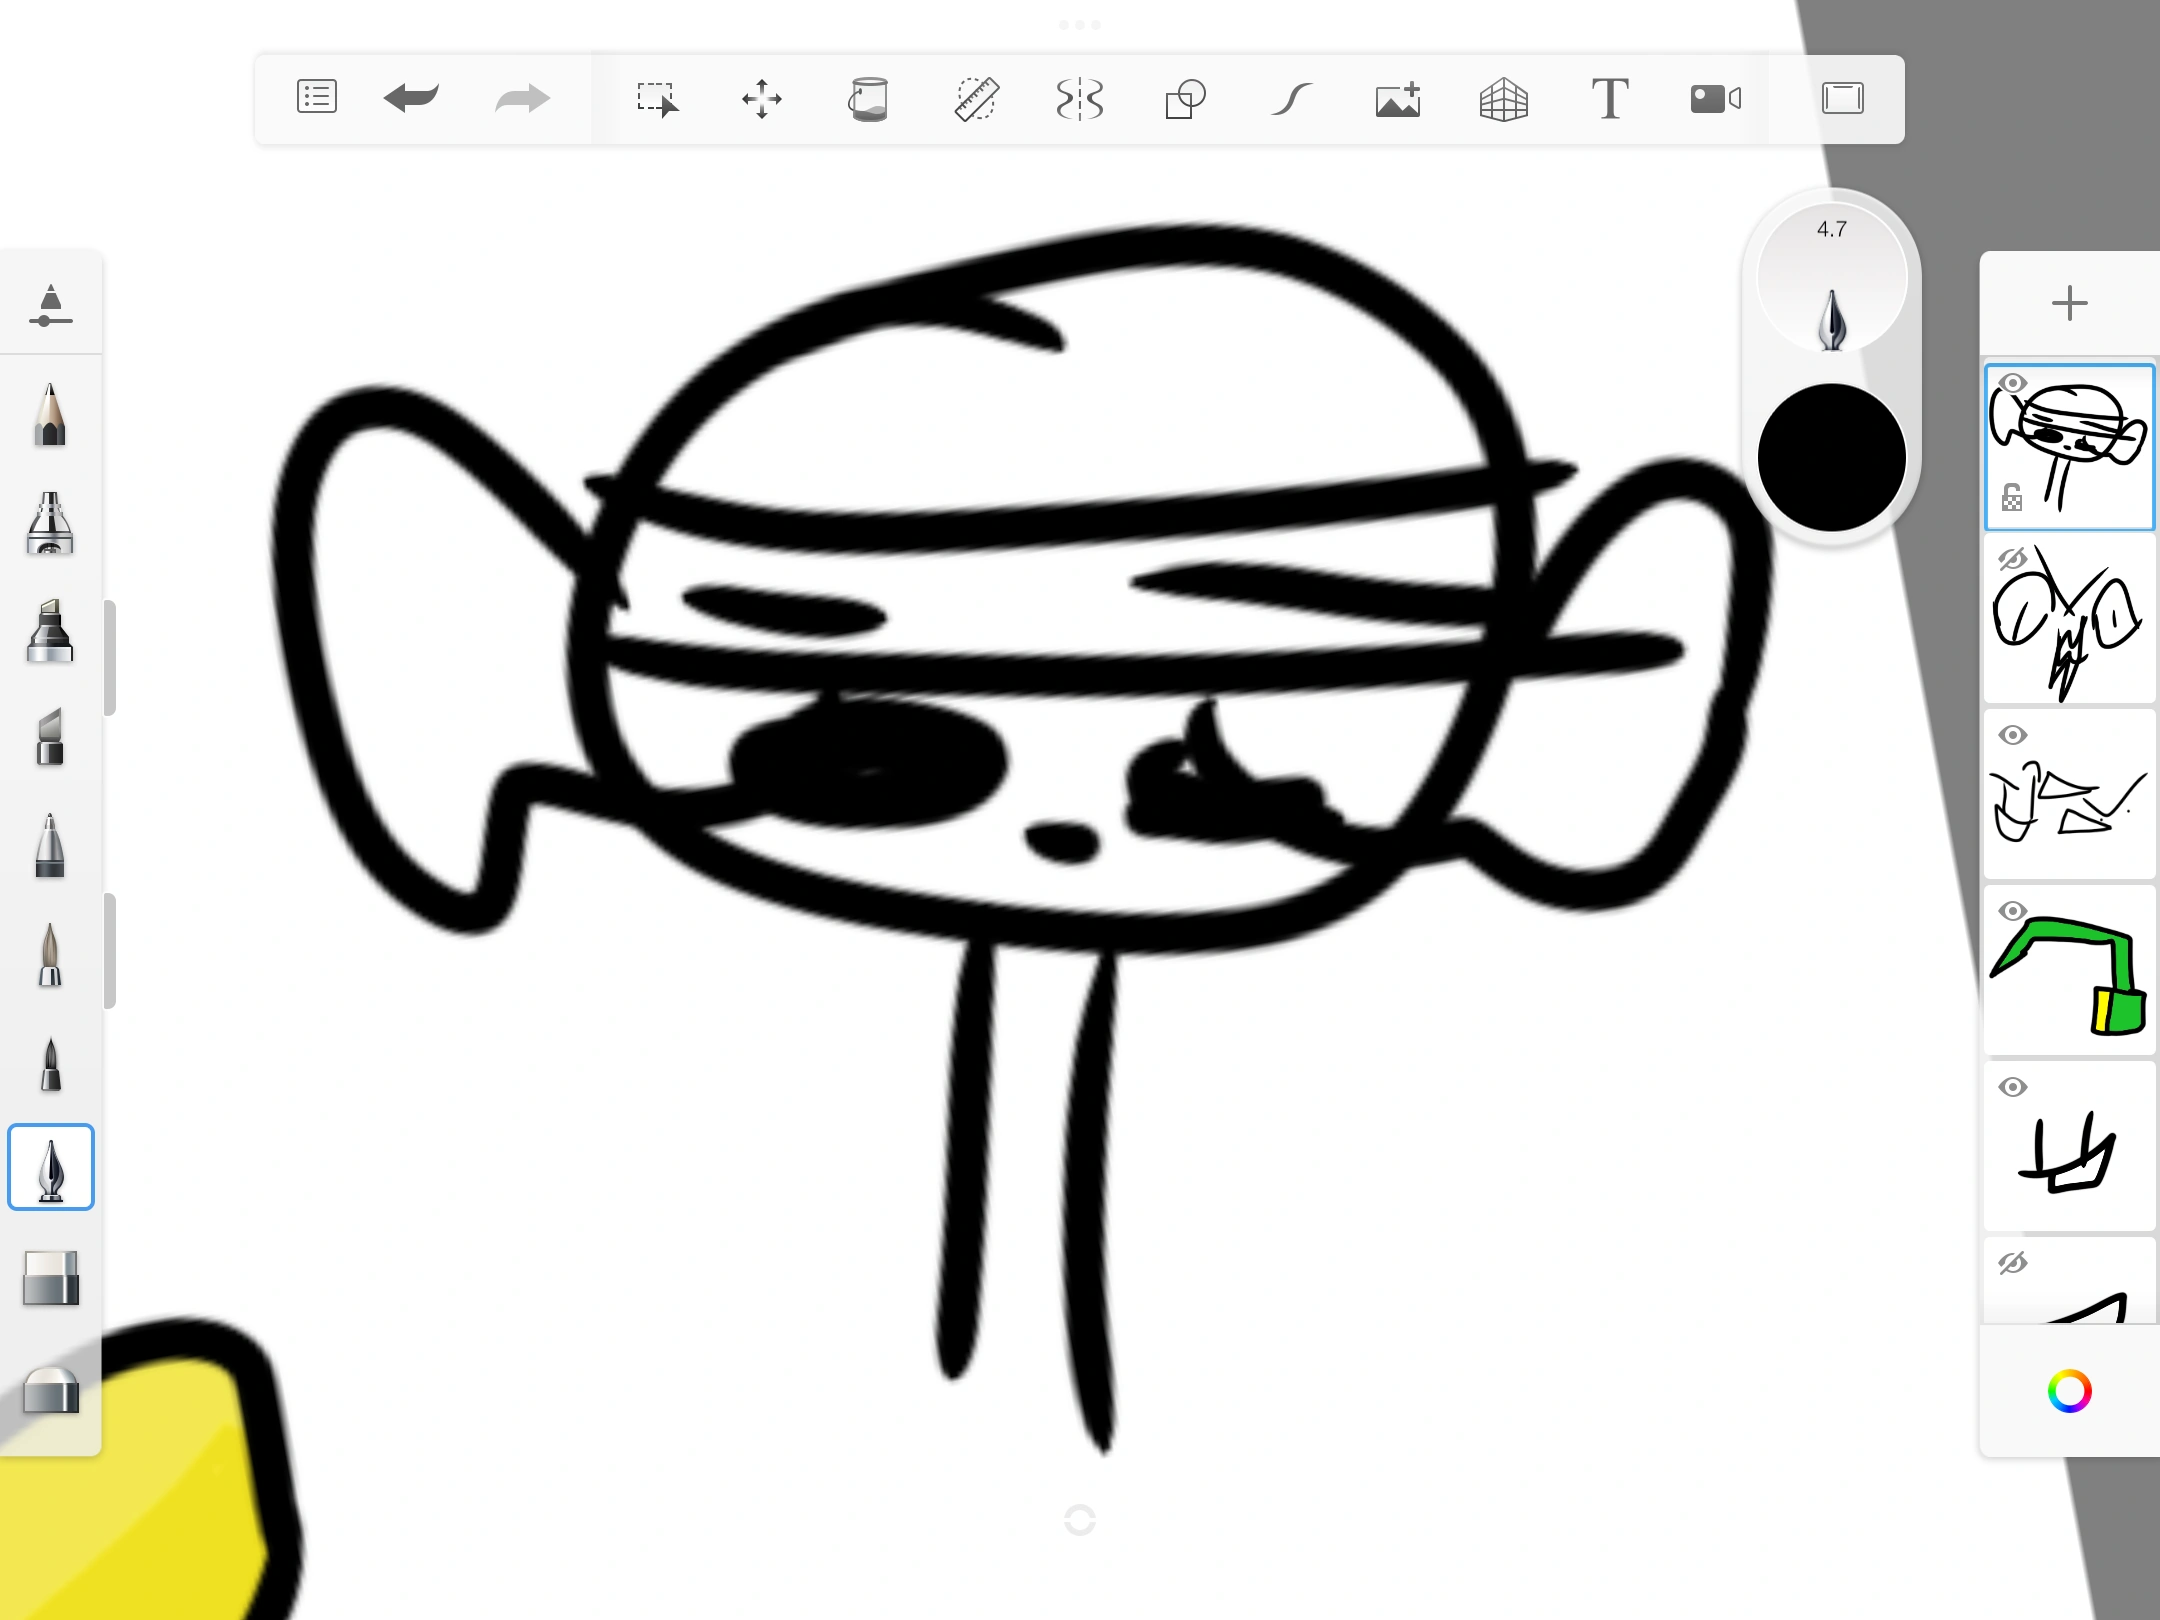Activate the Transform move tool
Image resolution: width=2160 pixels, height=1620 pixels.
tap(762, 99)
